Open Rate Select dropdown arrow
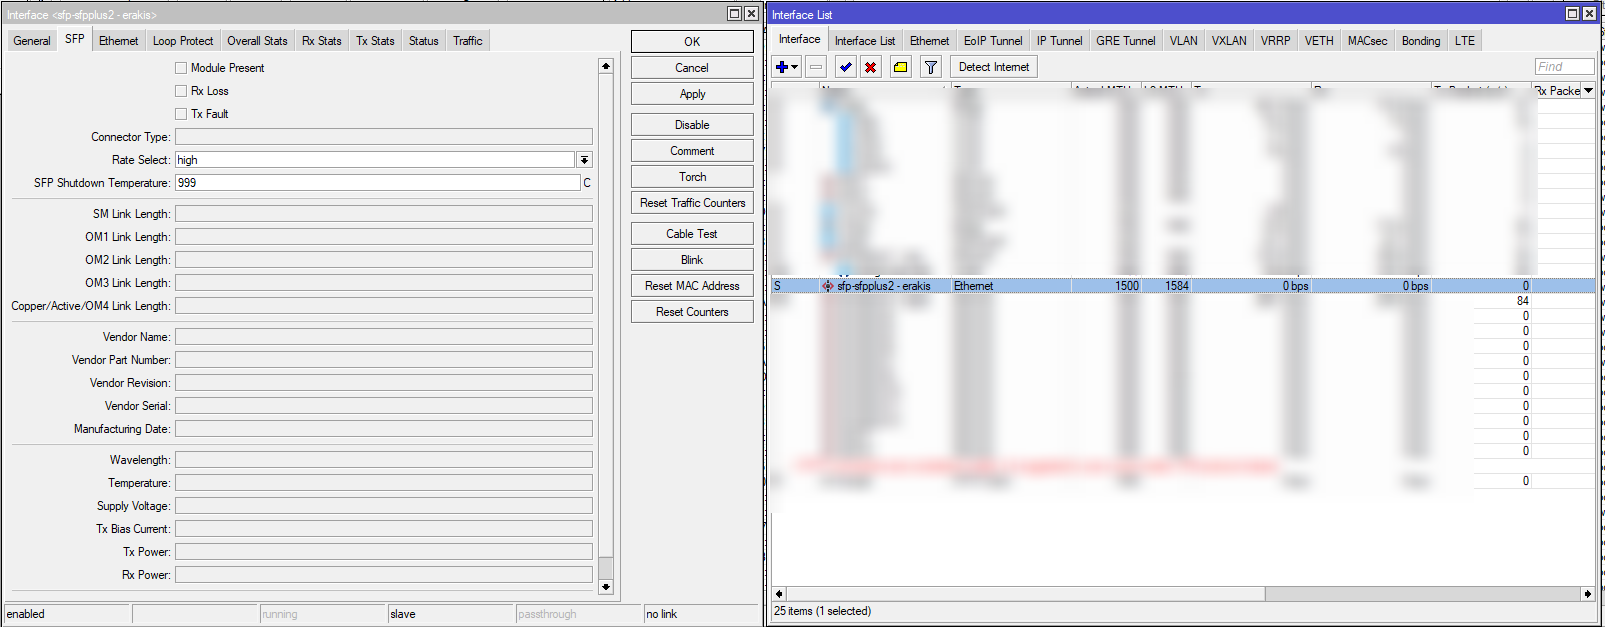This screenshot has width=1605, height=627. click(585, 160)
